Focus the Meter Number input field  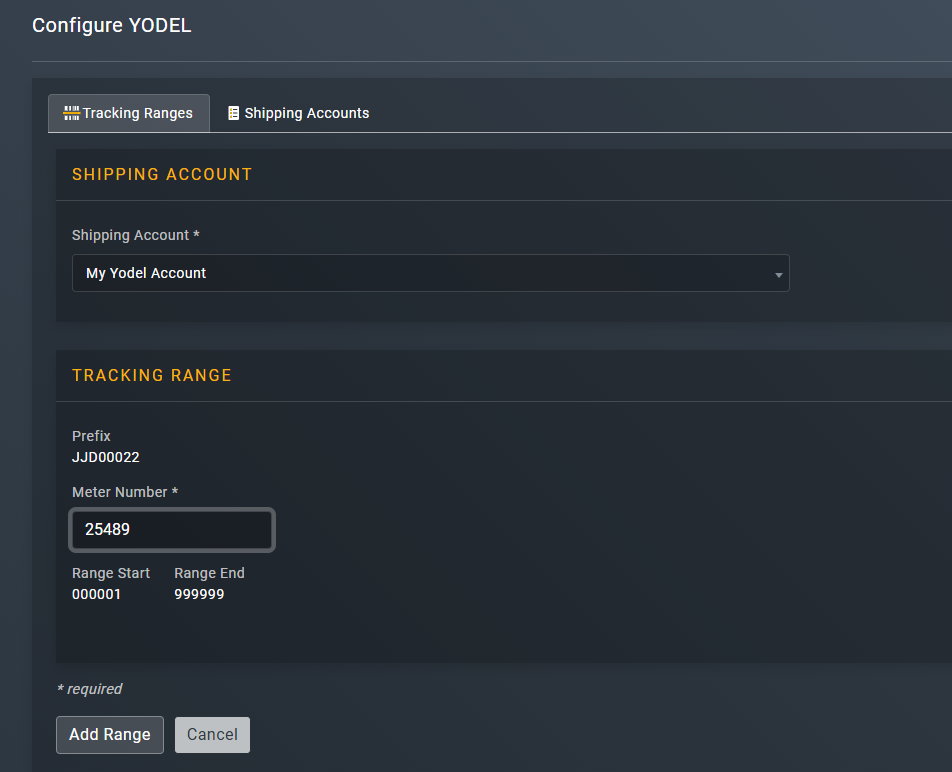tap(172, 529)
